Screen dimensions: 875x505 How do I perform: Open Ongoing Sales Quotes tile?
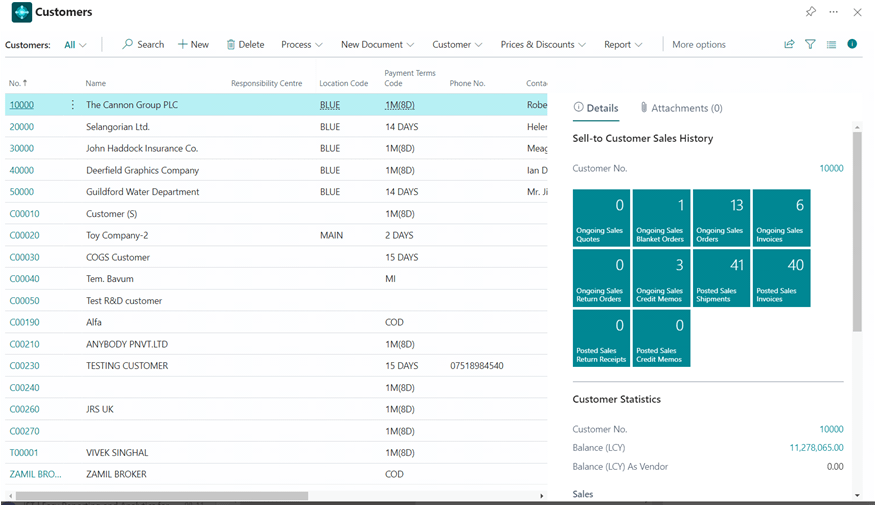point(601,218)
